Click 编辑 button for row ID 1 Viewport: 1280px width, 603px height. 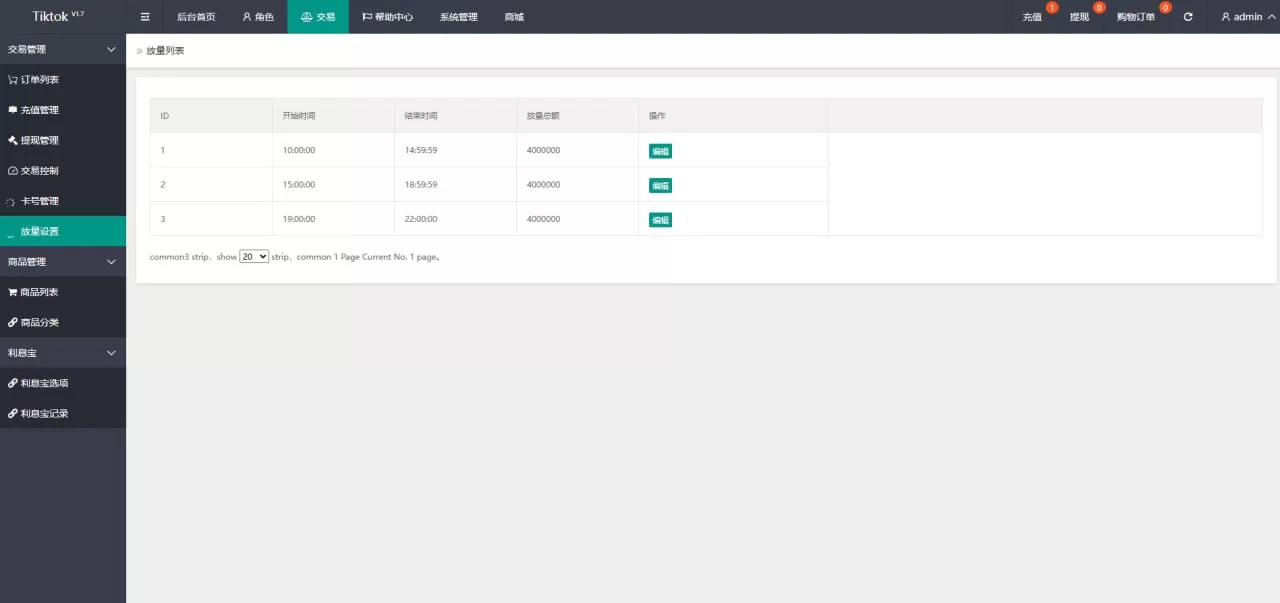pyautogui.click(x=660, y=152)
